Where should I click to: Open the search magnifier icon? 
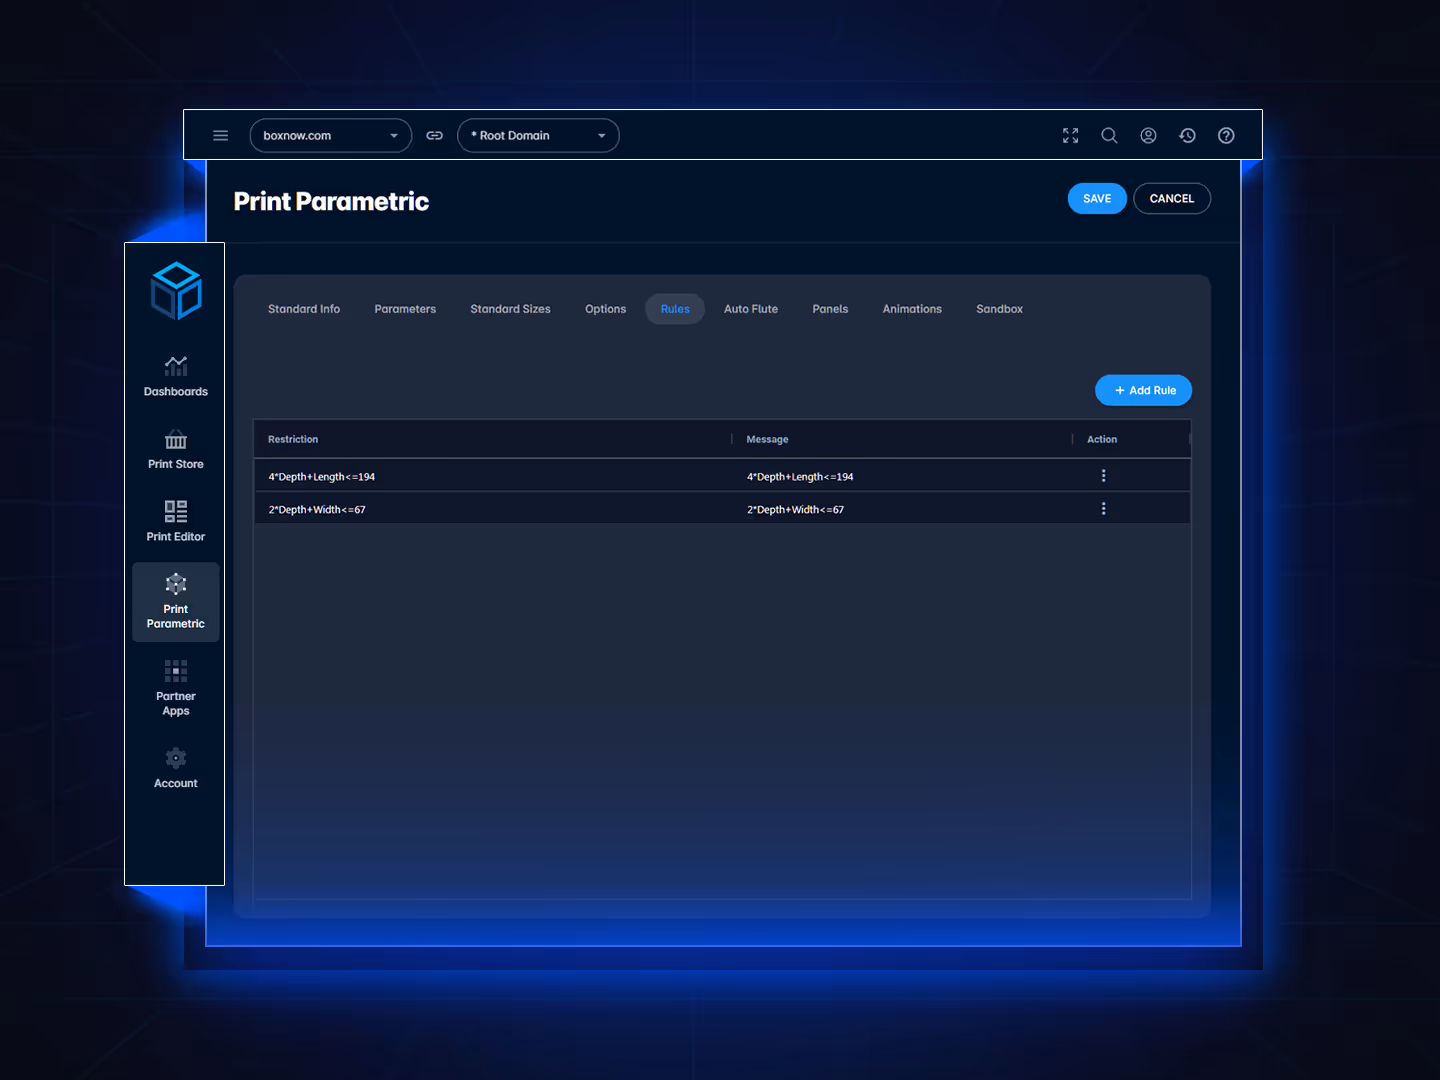(1109, 136)
